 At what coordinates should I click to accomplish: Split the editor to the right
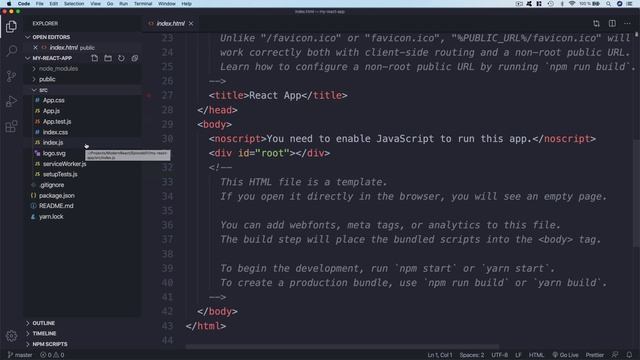click(x=612, y=24)
